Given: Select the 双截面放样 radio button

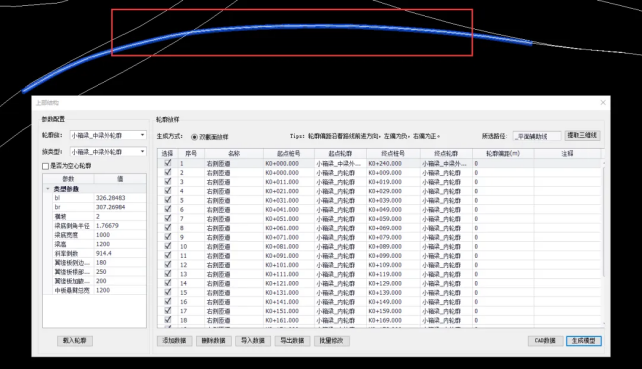Looking at the screenshot, I should point(194,137).
